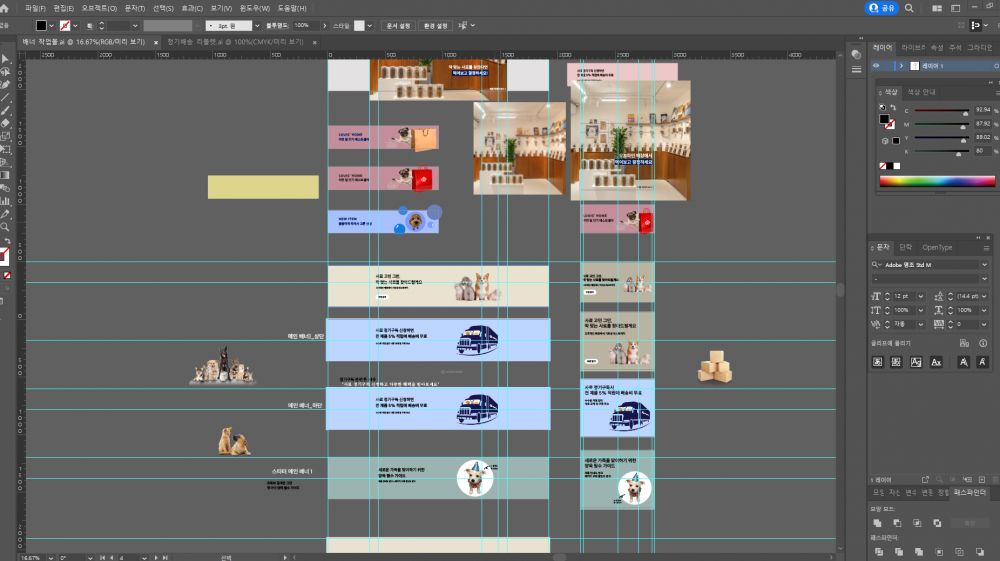Click the Unite shape mode icon in Pathfinder
Viewport: 1000px width, 561px height.
point(878,523)
